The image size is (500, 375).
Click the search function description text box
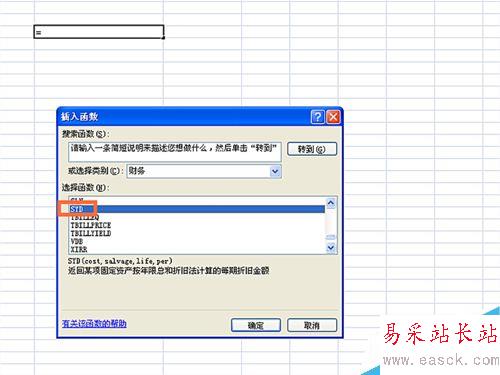click(175, 152)
